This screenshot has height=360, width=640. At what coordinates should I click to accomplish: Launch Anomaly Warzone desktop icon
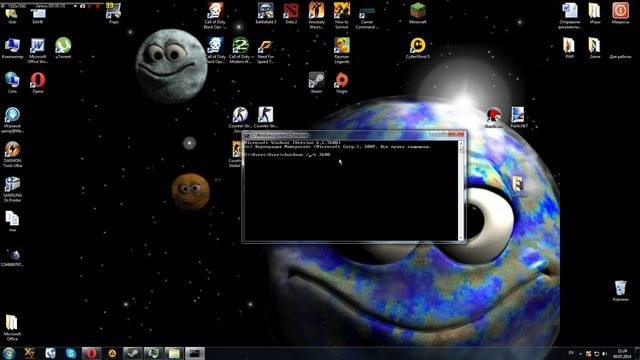tap(316, 15)
